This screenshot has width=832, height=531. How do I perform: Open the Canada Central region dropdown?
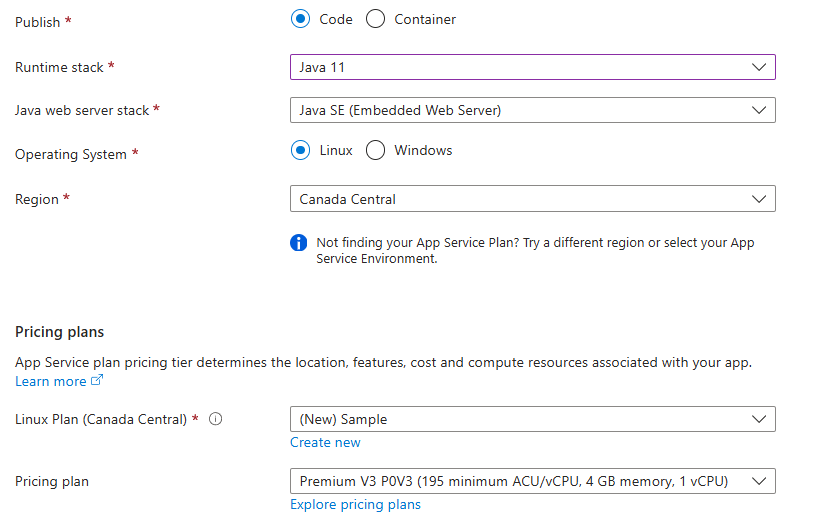(520, 199)
